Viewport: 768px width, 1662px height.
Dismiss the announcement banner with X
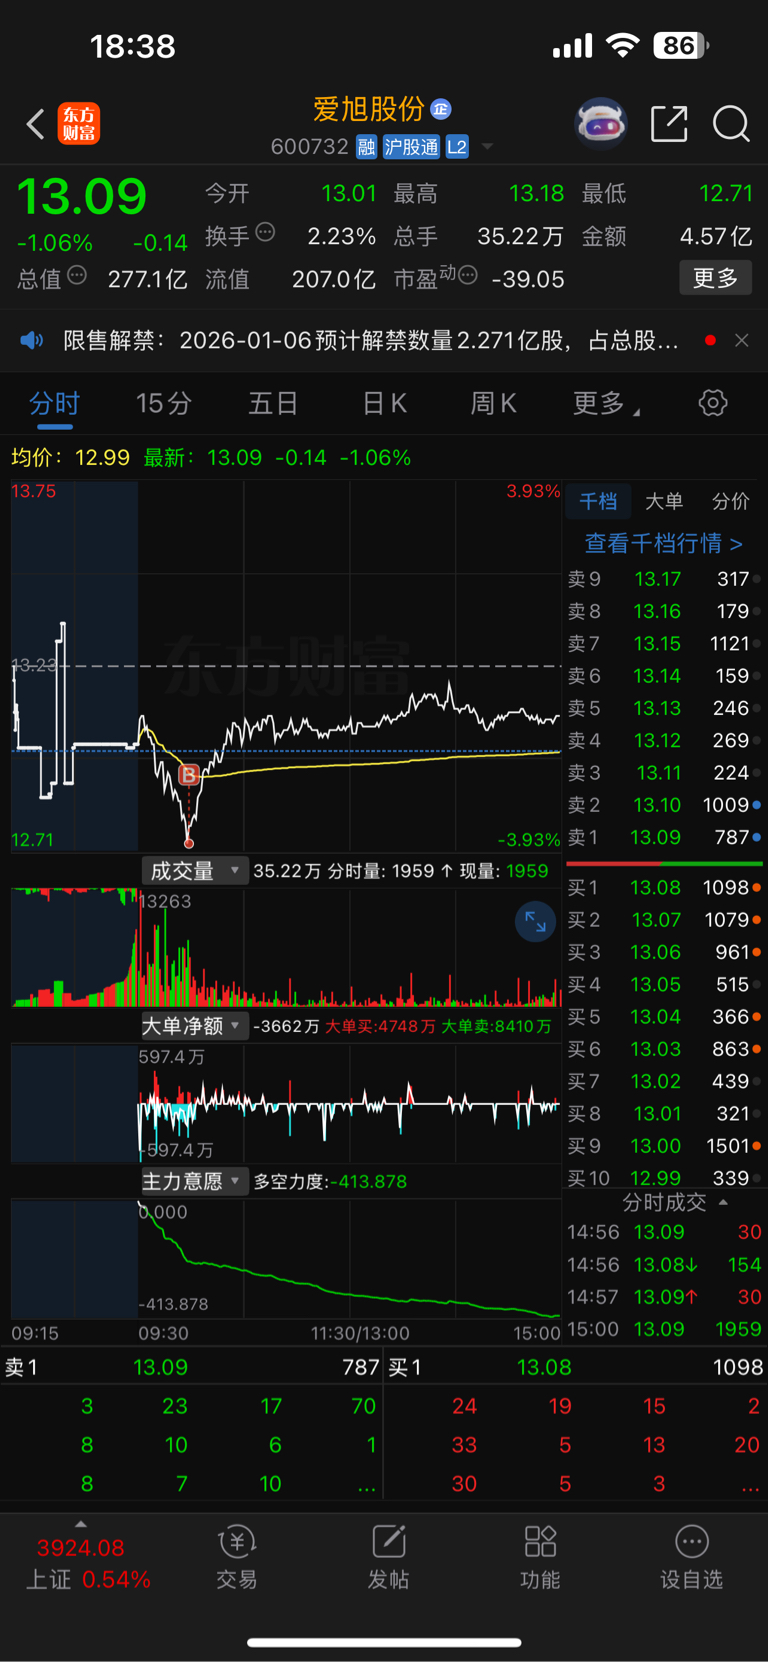[x=742, y=340]
